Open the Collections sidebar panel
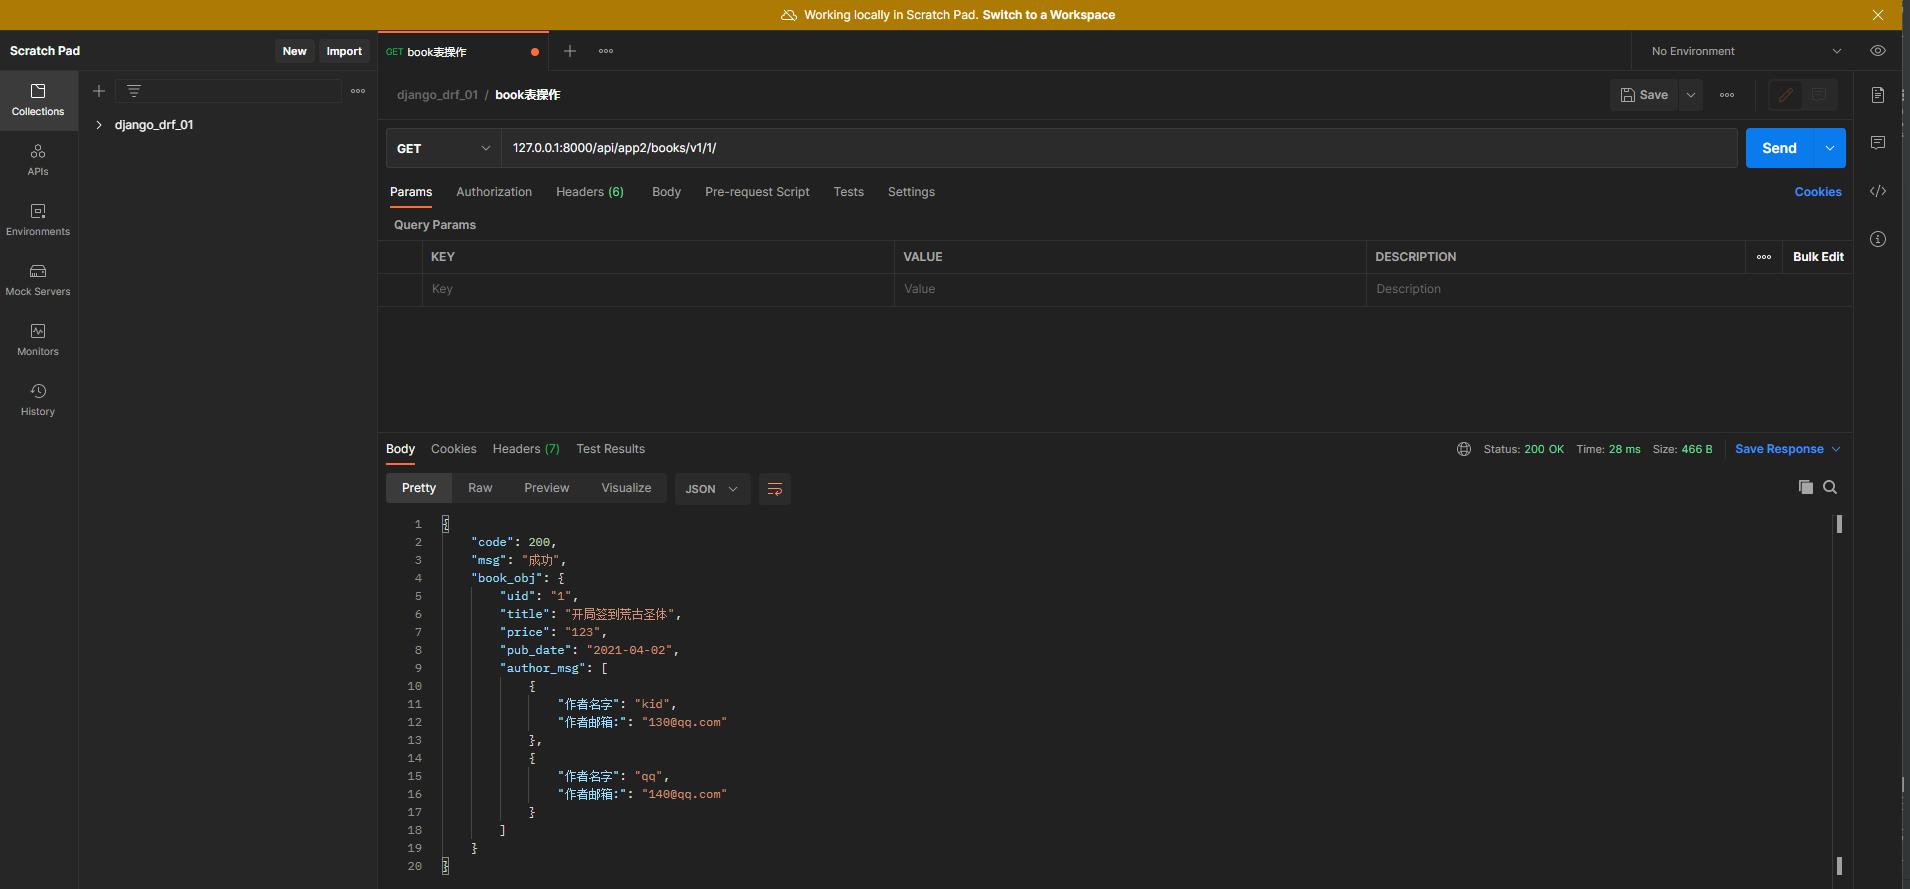1910x889 pixels. pyautogui.click(x=38, y=100)
